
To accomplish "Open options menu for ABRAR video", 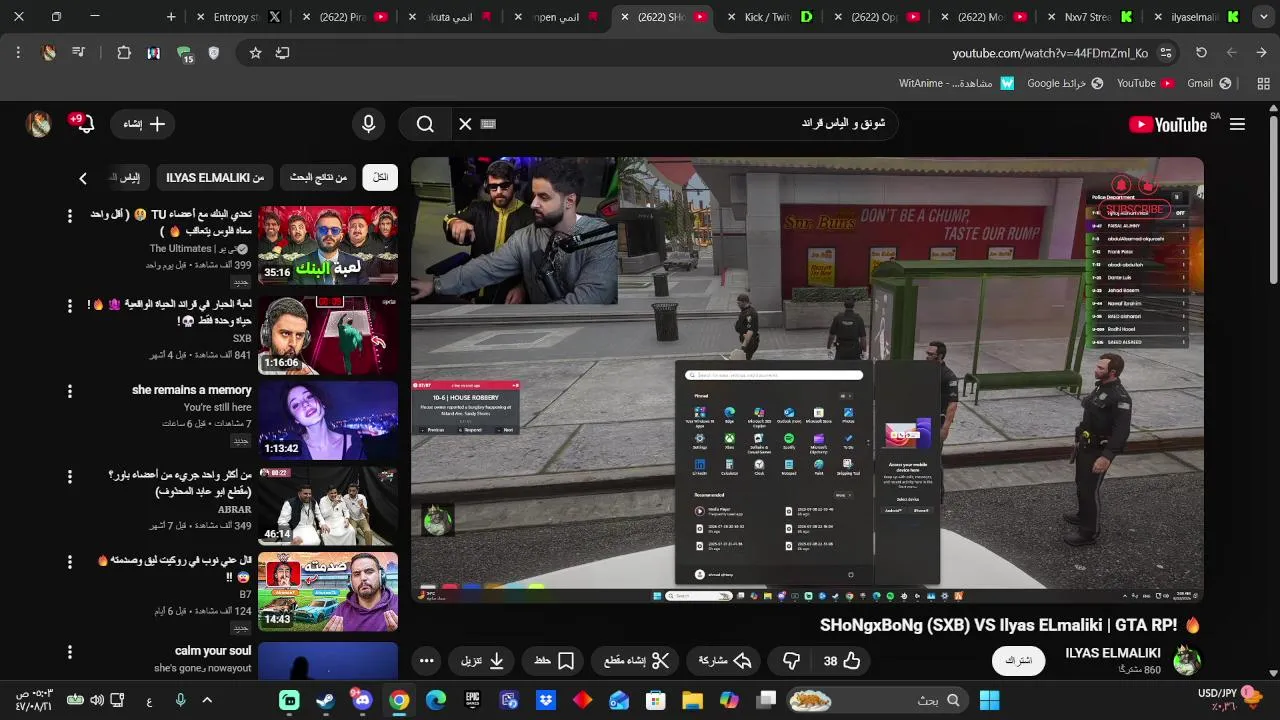I will pyautogui.click(x=70, y=476).
